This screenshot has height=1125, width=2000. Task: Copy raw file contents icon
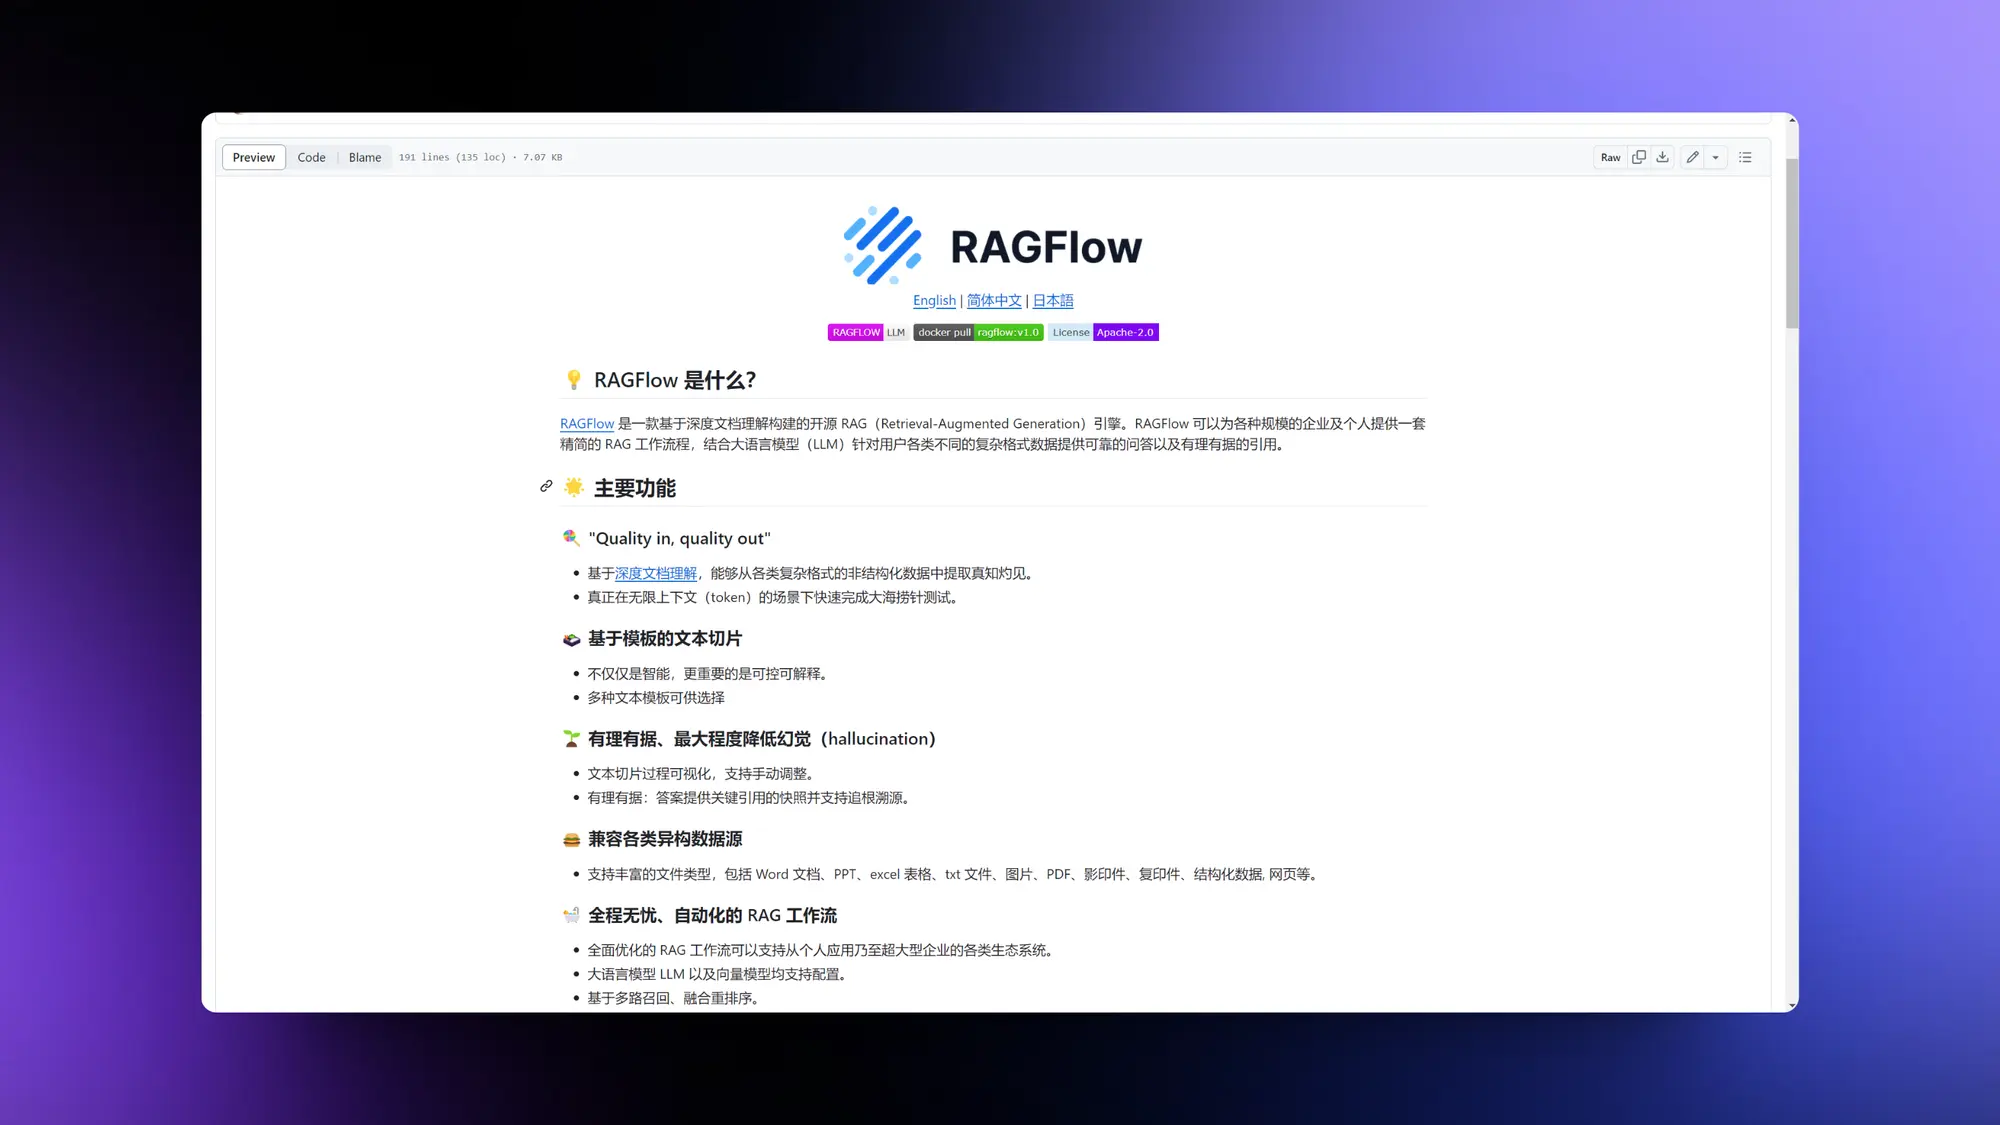pyautogui.click(x=1638, y=157)
